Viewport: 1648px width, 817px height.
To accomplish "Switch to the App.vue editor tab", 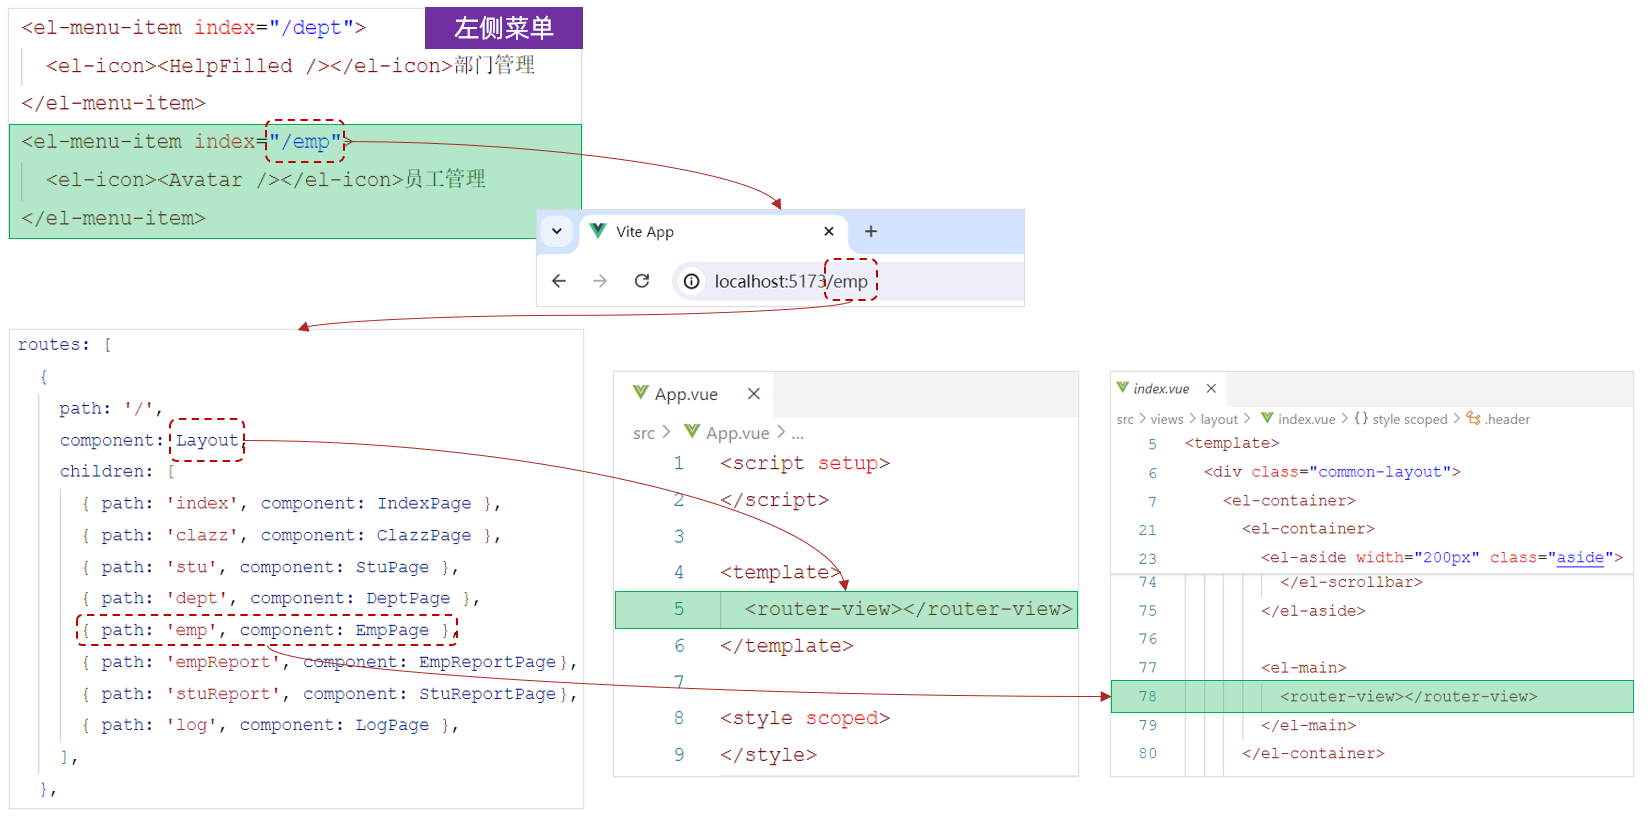I will click(685, 394).
